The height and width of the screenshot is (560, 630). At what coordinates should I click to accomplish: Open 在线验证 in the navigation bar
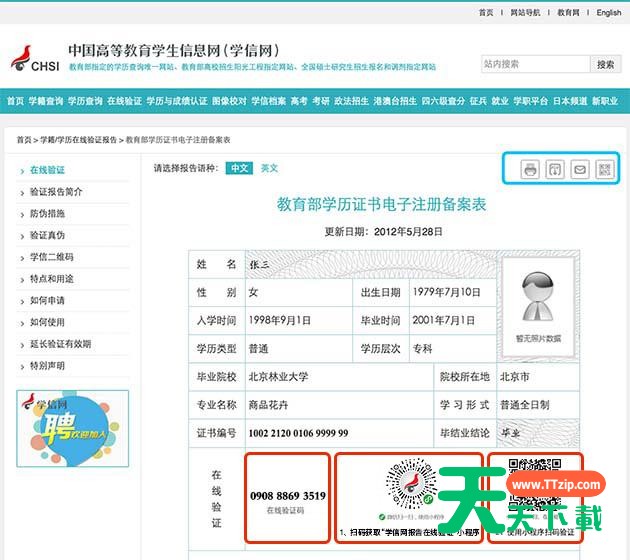(125, 101)
